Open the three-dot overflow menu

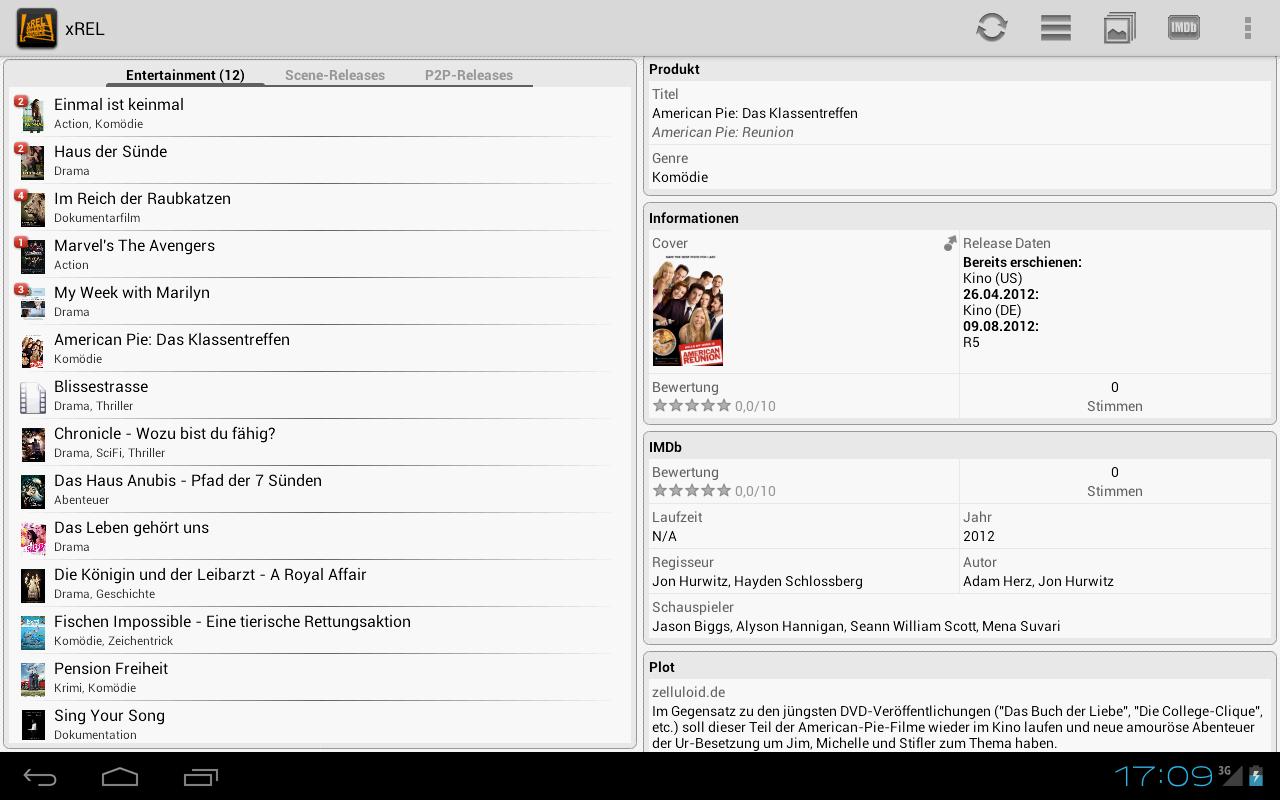tap(1247, 28)
